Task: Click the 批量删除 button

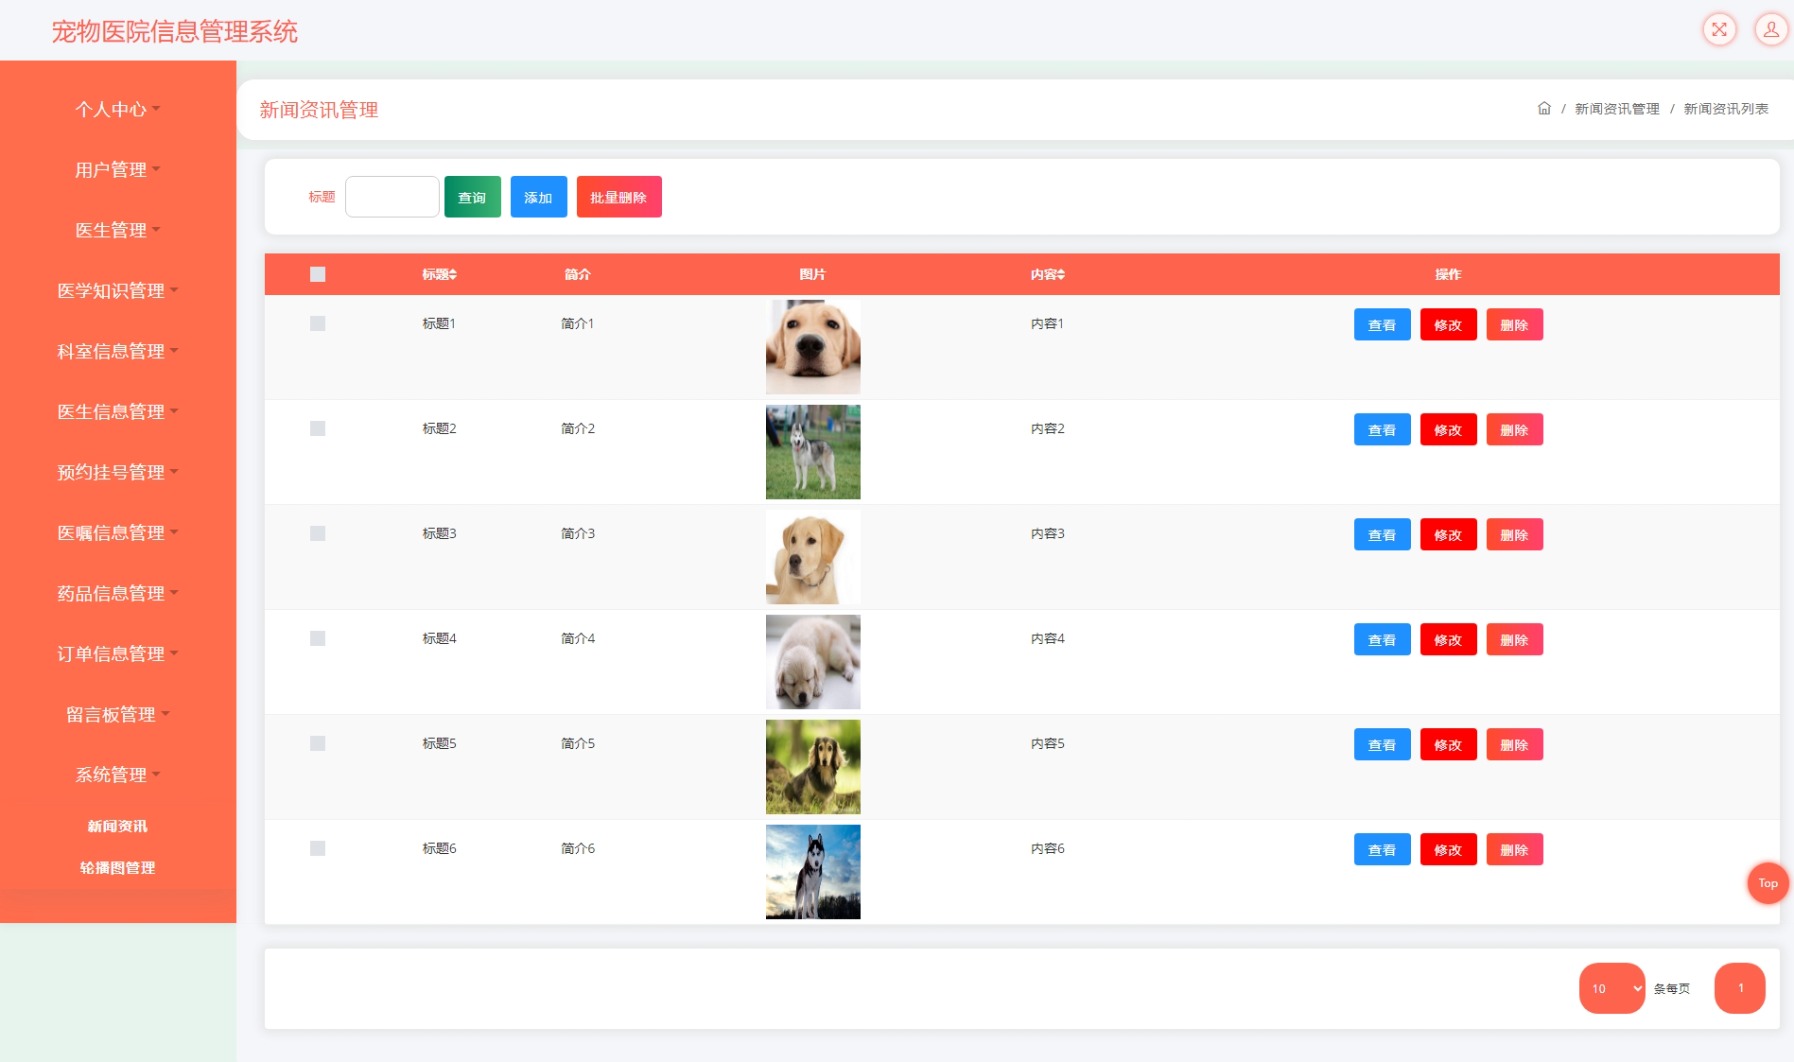Action: (x=619, y=197)
